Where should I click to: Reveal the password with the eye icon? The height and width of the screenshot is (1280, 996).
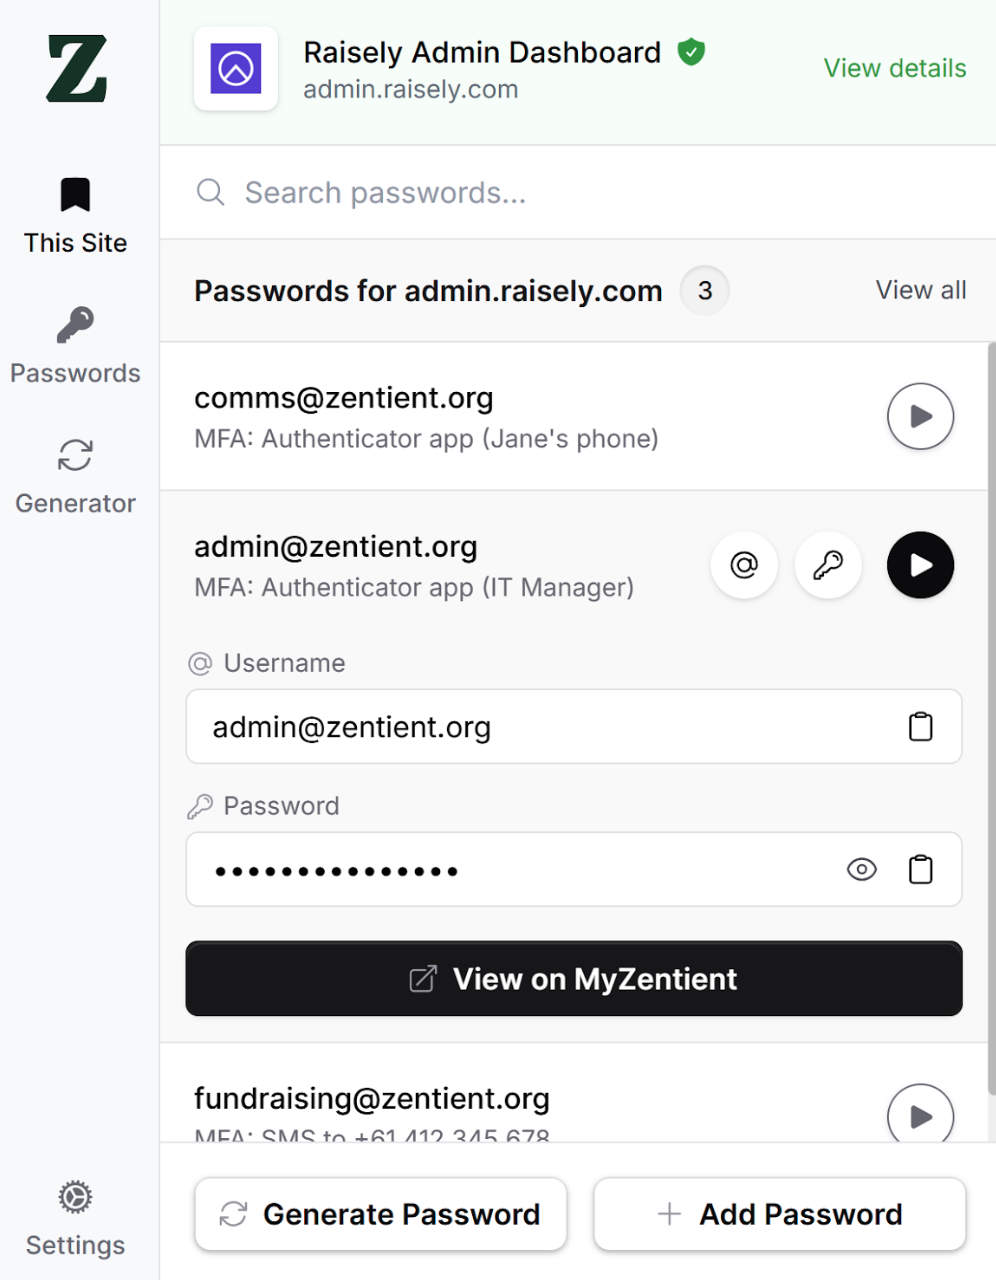point(861,870)
